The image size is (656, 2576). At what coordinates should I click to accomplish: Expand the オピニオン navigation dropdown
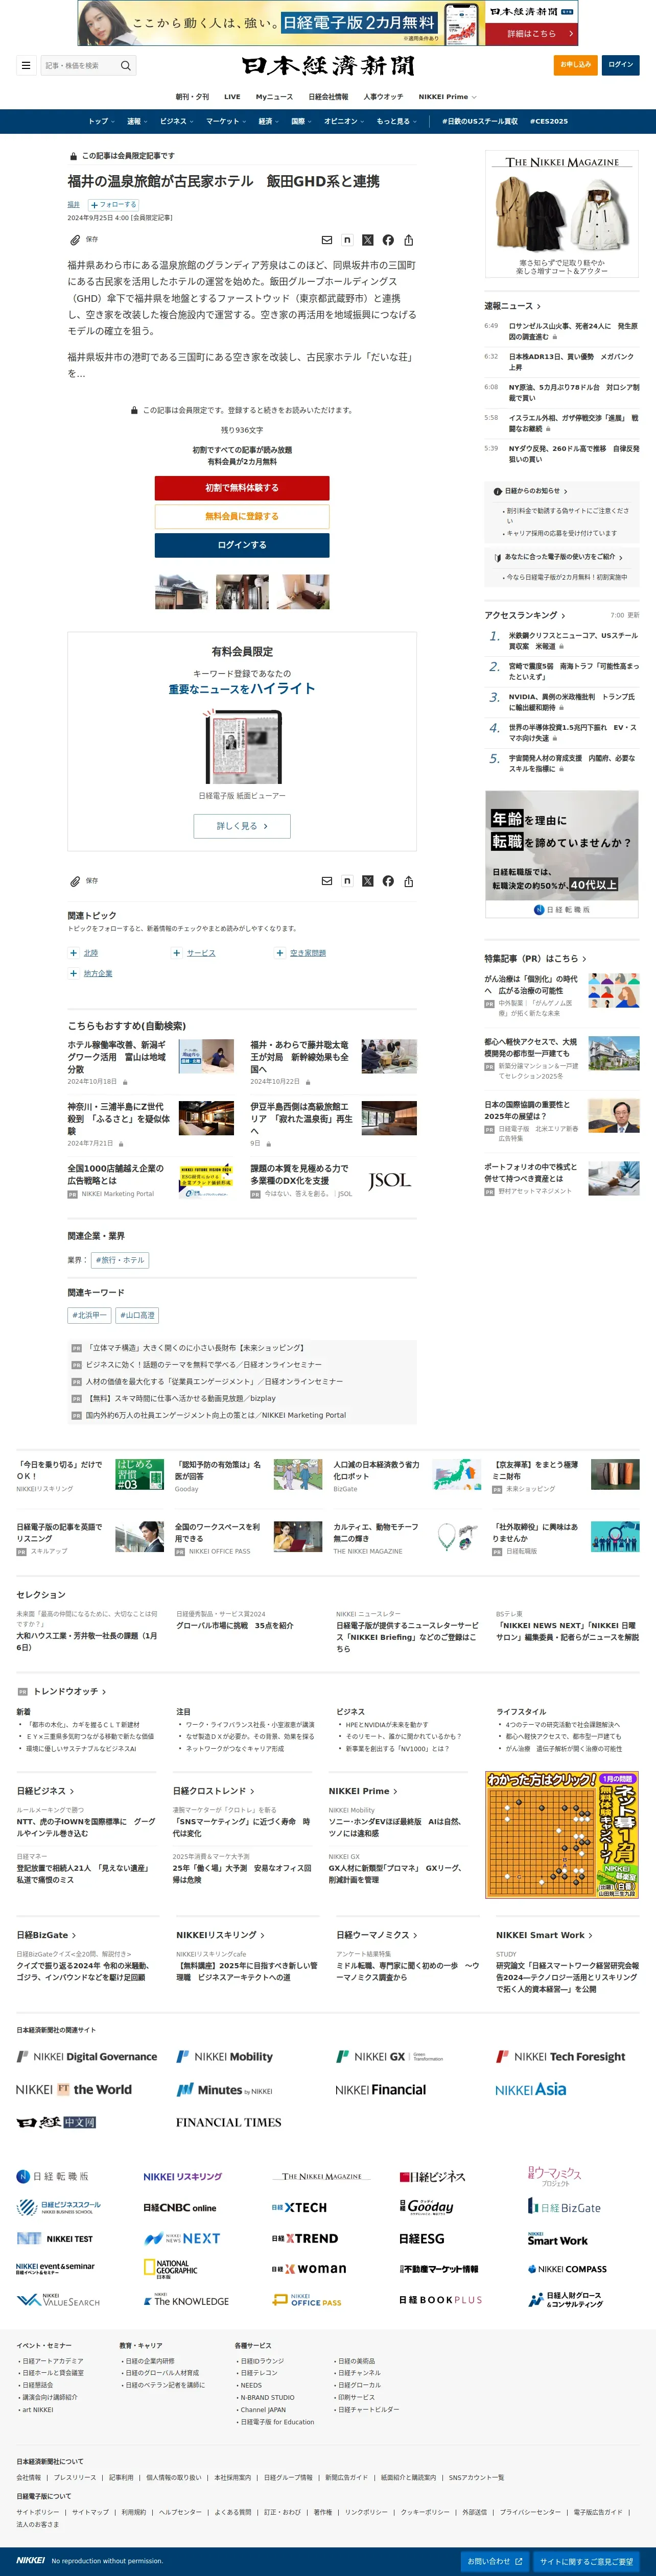click(x=344, y=121)
